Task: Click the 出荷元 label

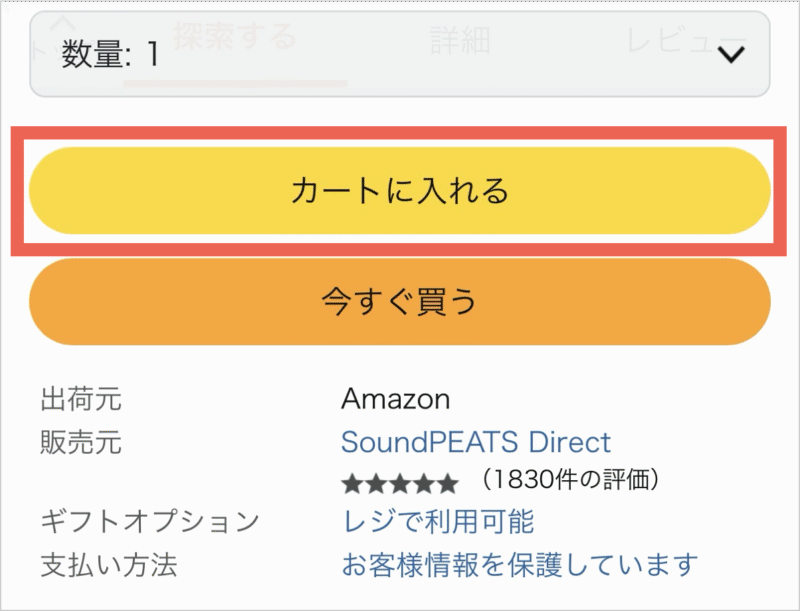Action: (80, 400)
